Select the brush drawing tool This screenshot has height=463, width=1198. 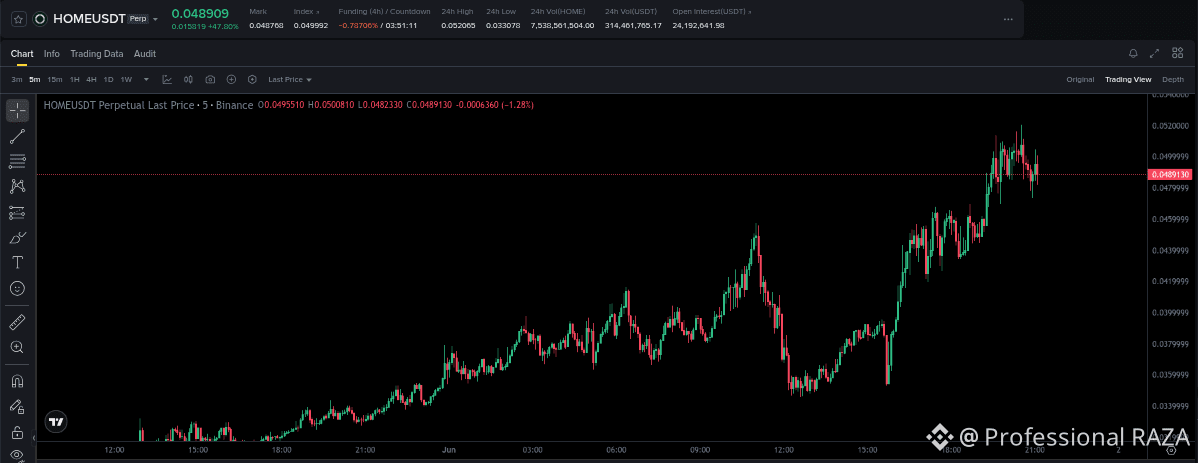[x=18, y=238]
